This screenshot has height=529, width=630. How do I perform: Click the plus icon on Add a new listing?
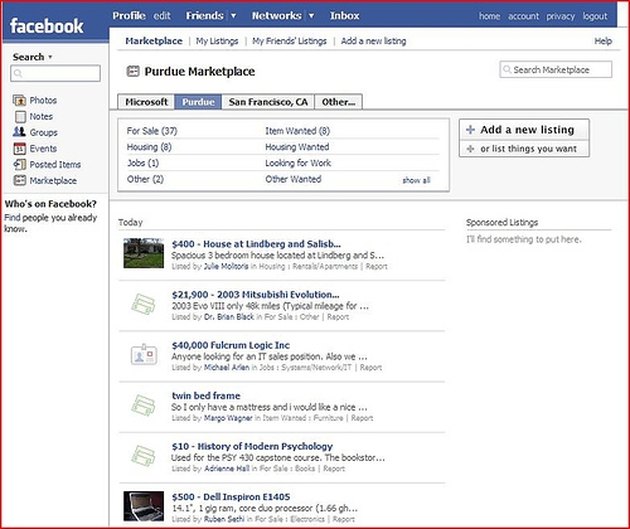470,129
